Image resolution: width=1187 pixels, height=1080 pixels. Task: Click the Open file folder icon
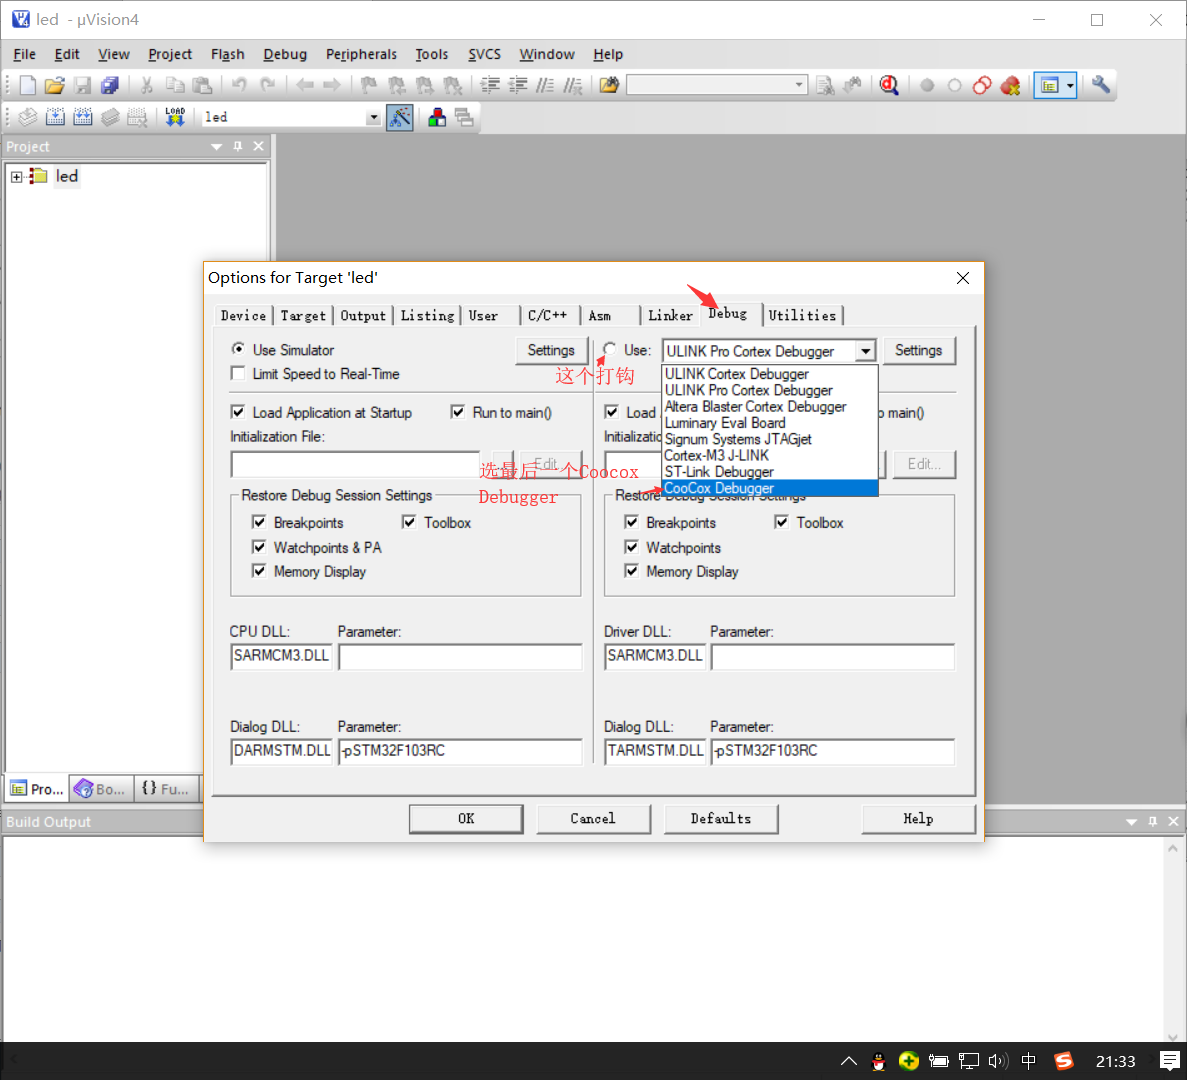click(55, 86)
